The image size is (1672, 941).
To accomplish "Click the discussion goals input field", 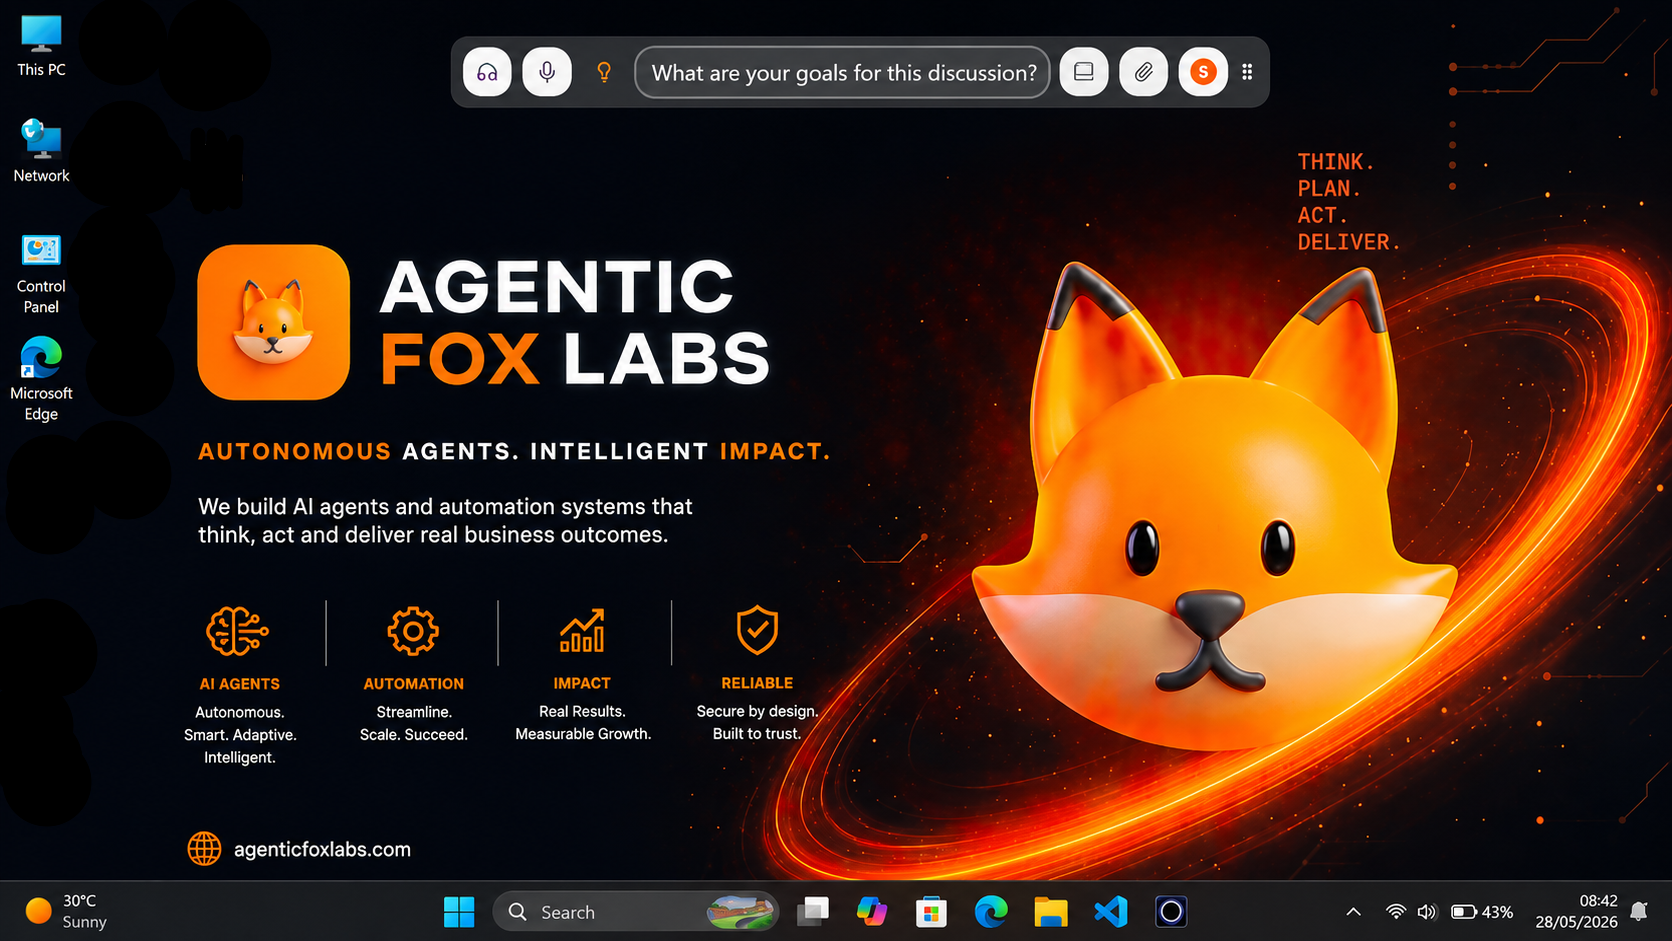I will pos(842,72).
